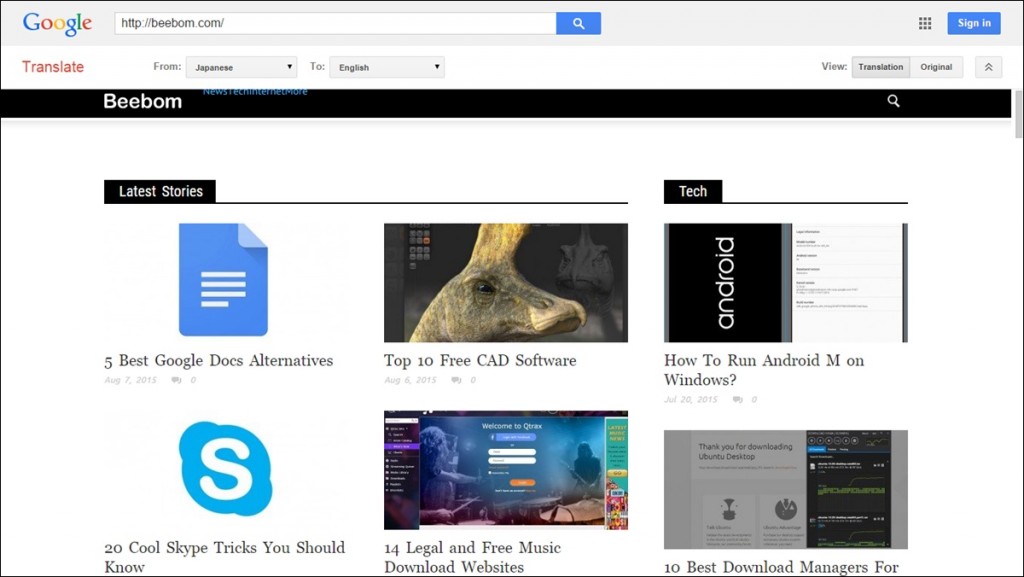
Task: Open 'How To Run Android M on Windows?' article
Action: coord(764,370)
